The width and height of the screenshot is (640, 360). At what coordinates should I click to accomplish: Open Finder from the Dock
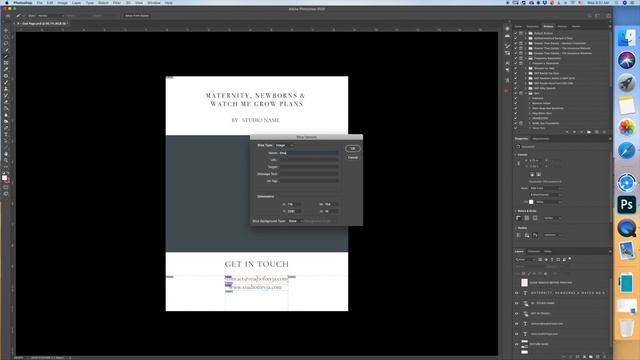[627, 38]
